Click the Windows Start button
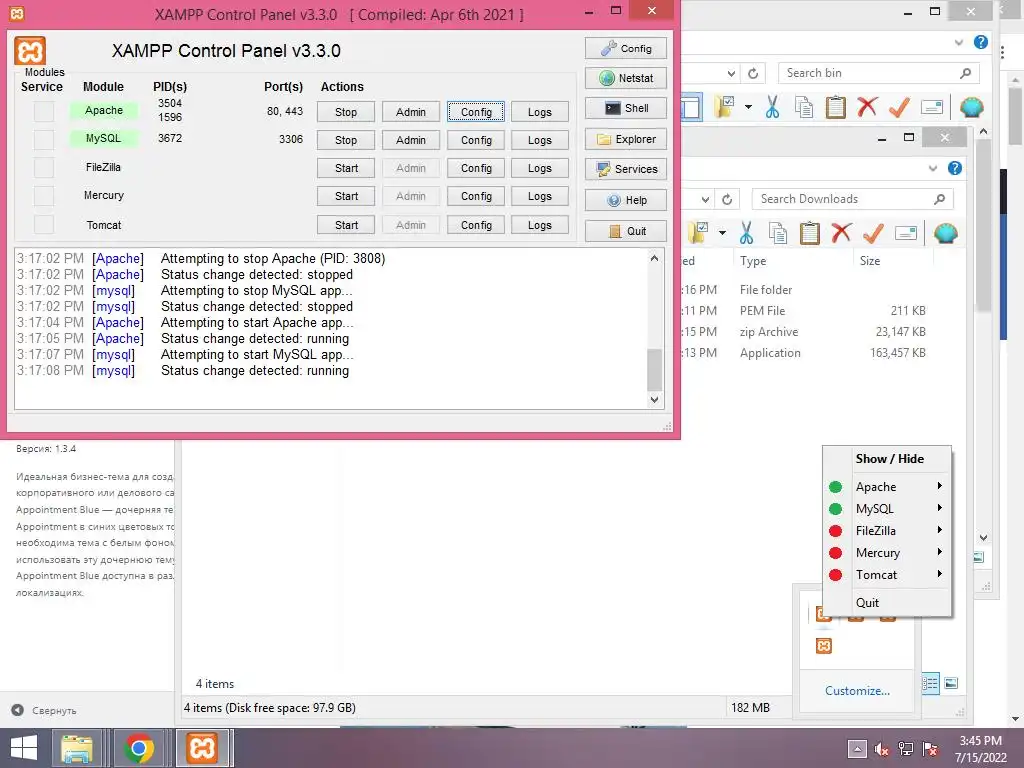The width and height of the screenshot is (1024, 768). (x=24, y=748)
